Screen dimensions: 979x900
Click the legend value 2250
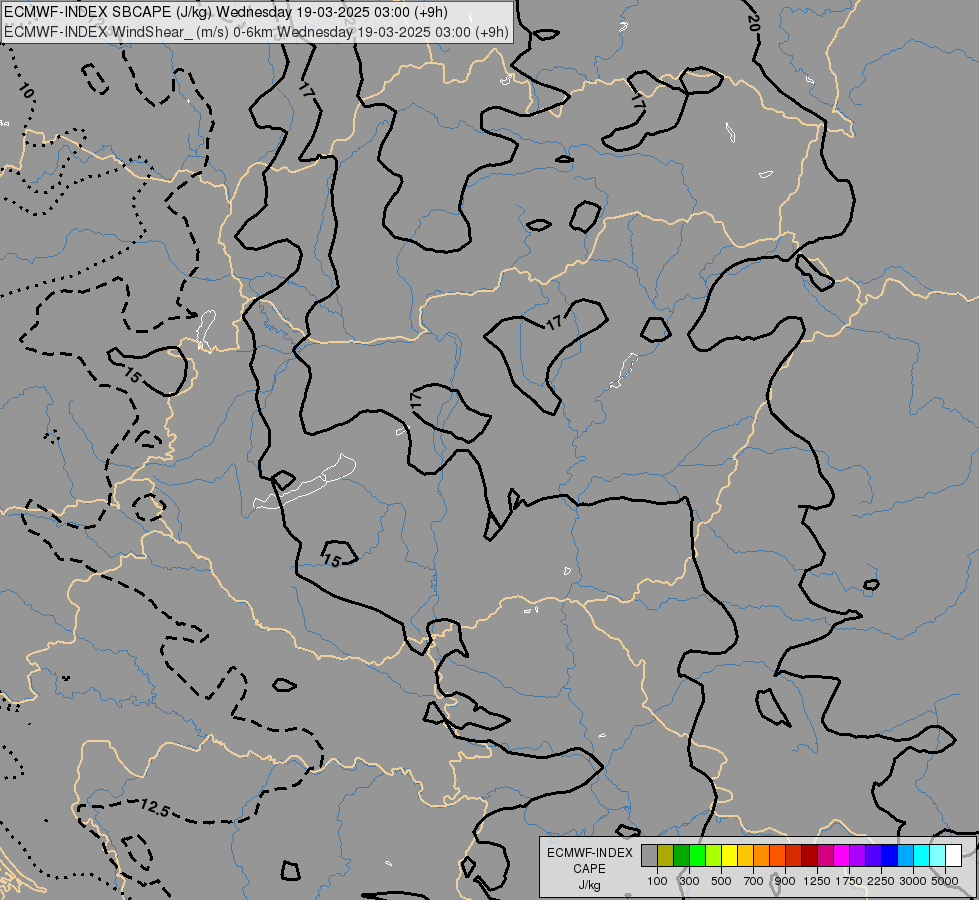pos(881,881)
